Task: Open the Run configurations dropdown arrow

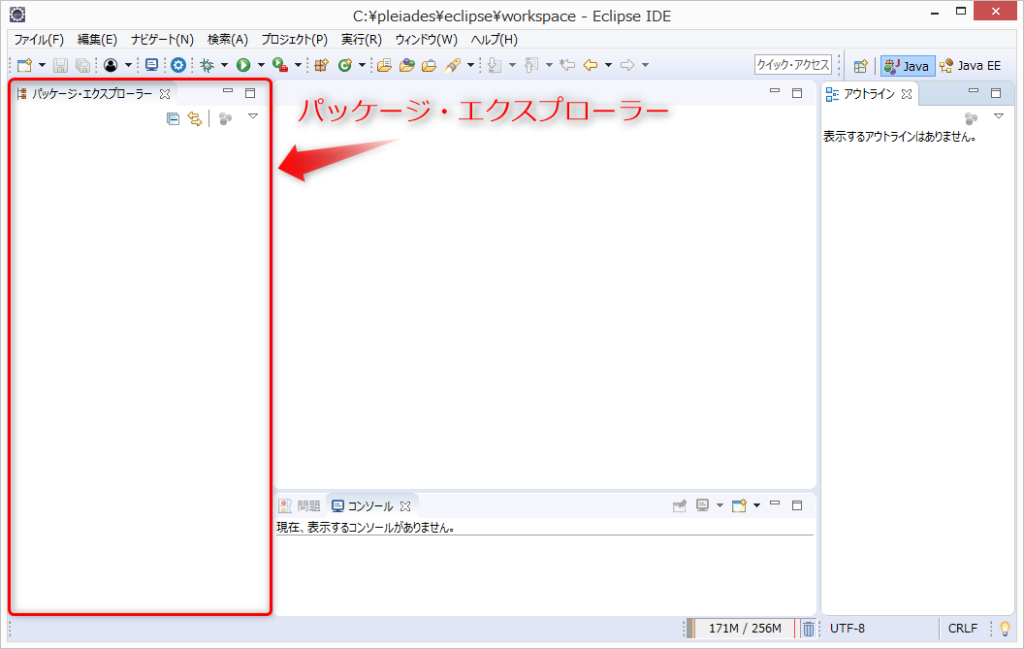Action: 261,65
